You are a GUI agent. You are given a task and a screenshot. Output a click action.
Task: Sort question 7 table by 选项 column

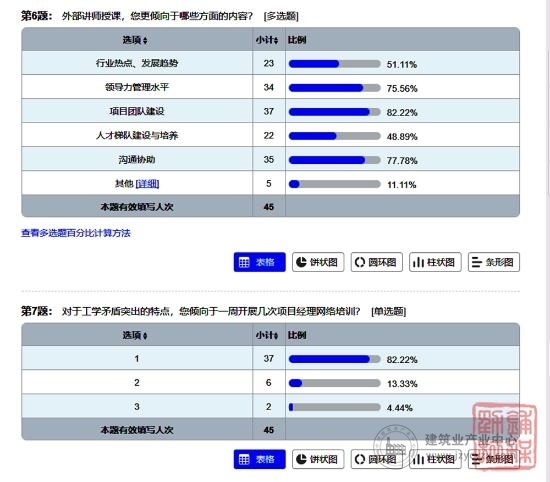tap(135, 335)
